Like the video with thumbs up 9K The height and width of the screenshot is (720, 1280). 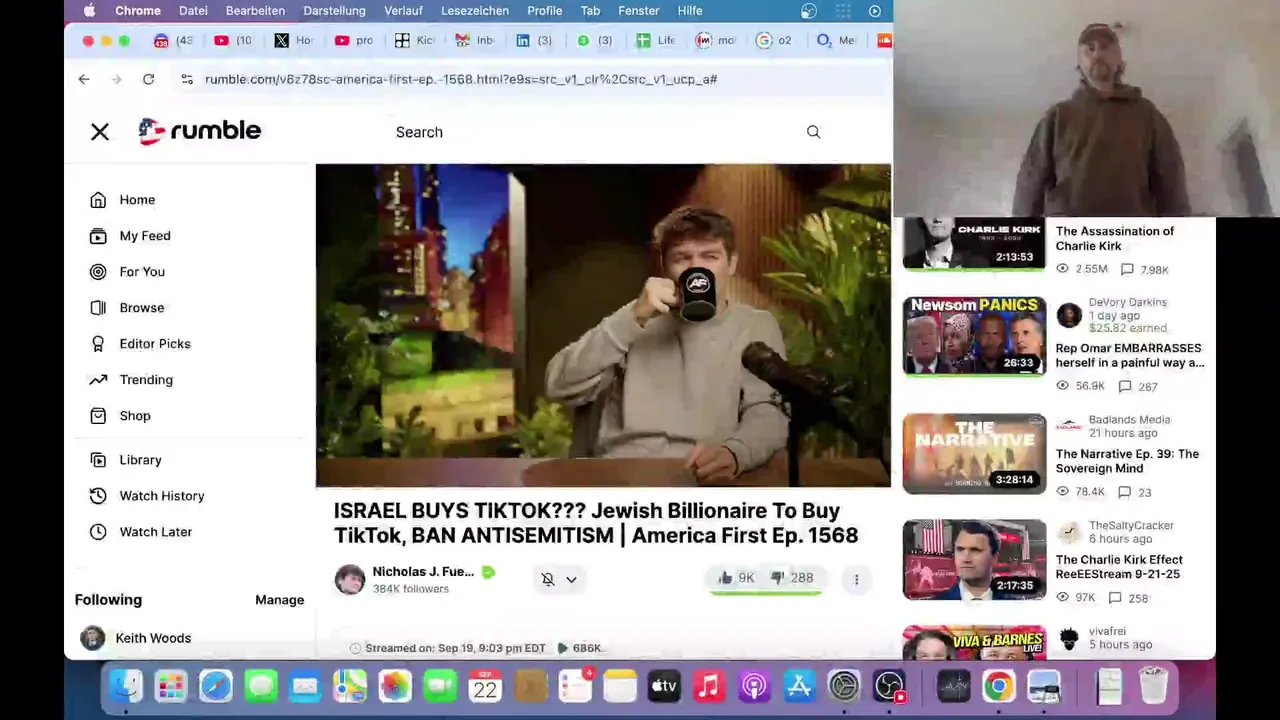[x=735, y=578]
